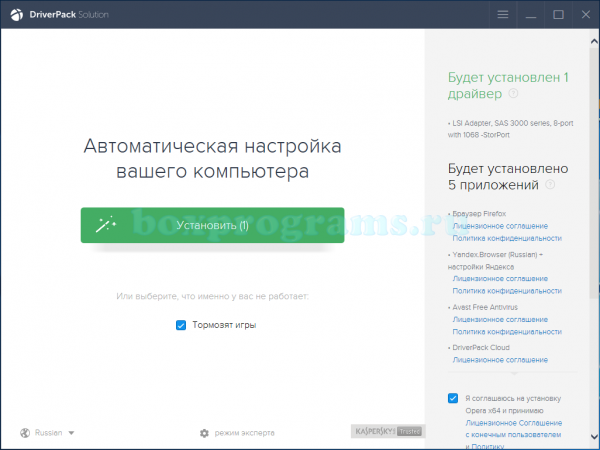600x450 pixels.
Task: Click the DriverPack Cloud list entry
Action: (479, 347)
